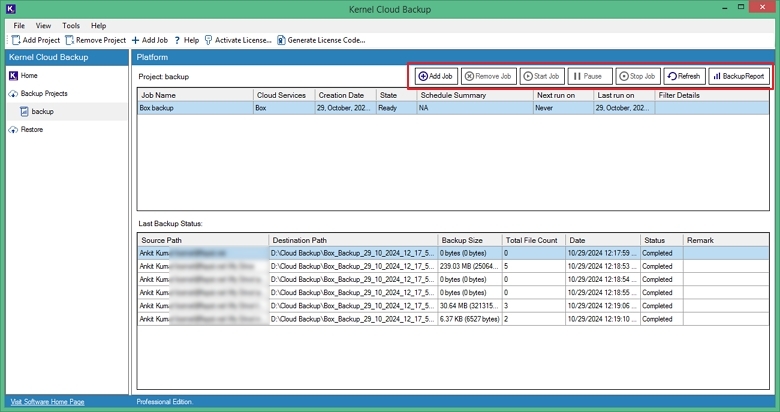
Task: Click the Backup Size column header
Action: pos(470,240)
